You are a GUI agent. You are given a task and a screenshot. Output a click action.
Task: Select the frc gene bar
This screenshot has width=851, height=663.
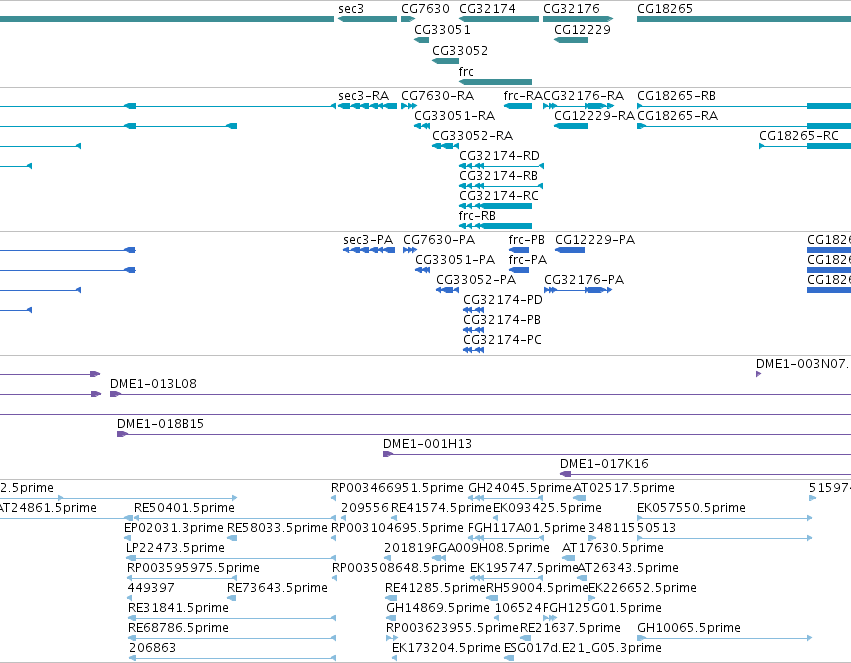(x=496, y=82)
